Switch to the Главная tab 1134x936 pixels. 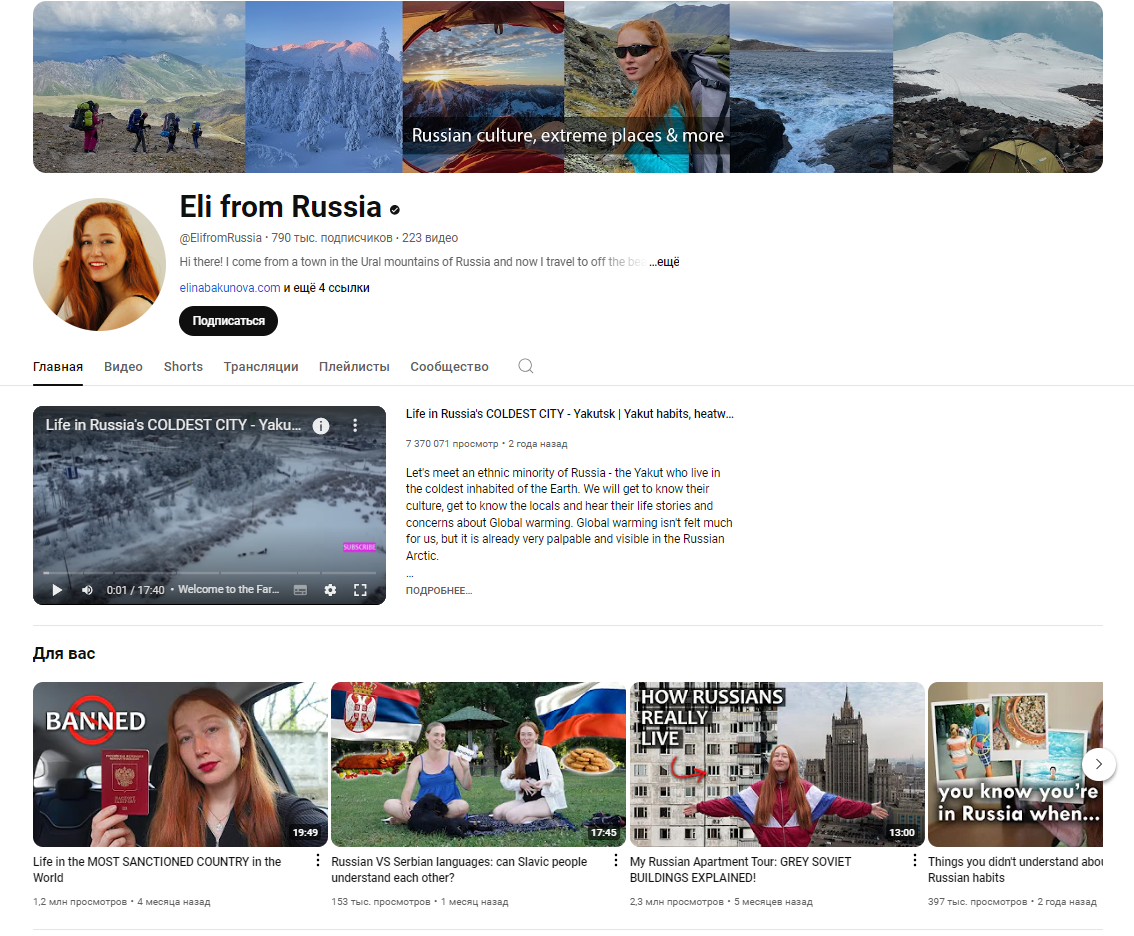click(58, 367)
